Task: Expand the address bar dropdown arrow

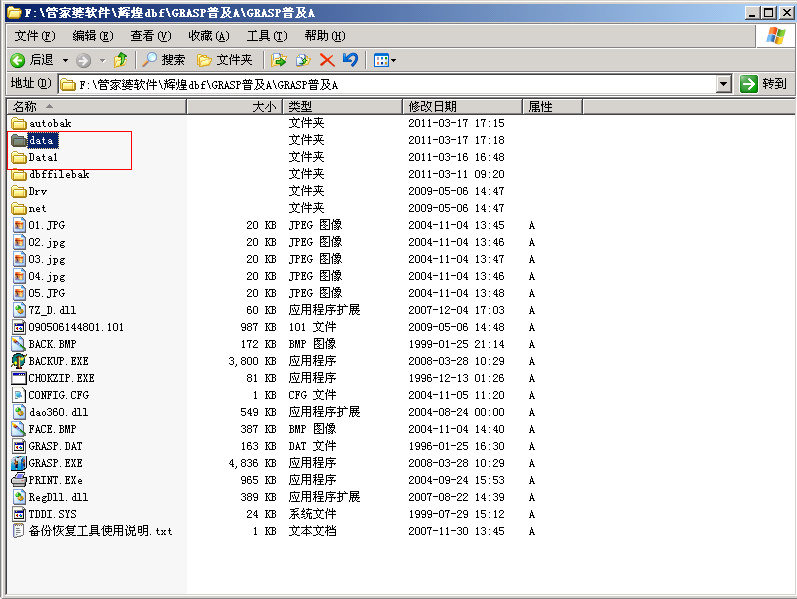Action: pos(724,85)
